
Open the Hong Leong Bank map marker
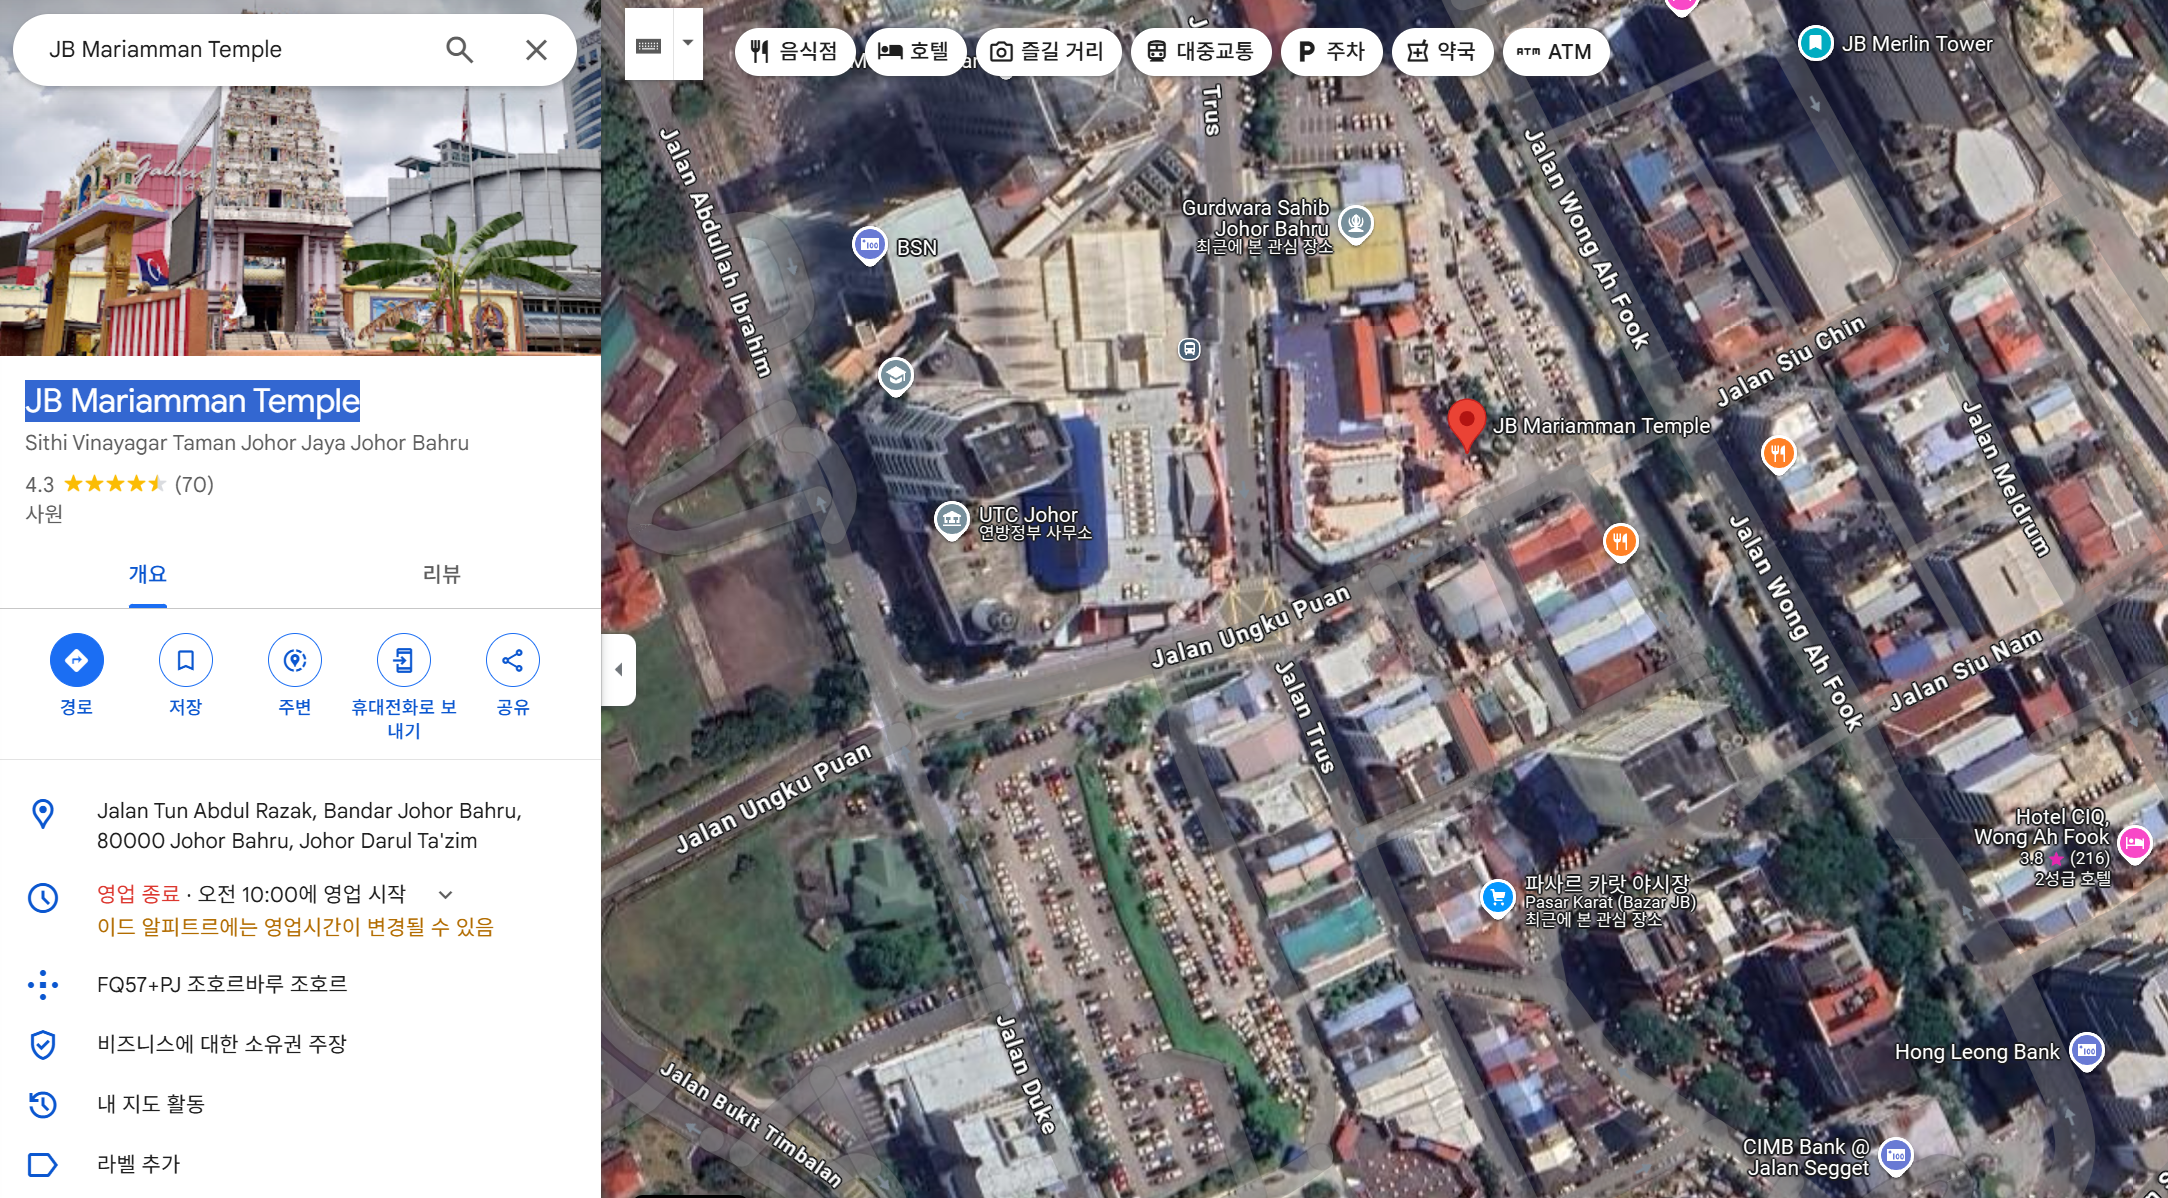2086,1050
